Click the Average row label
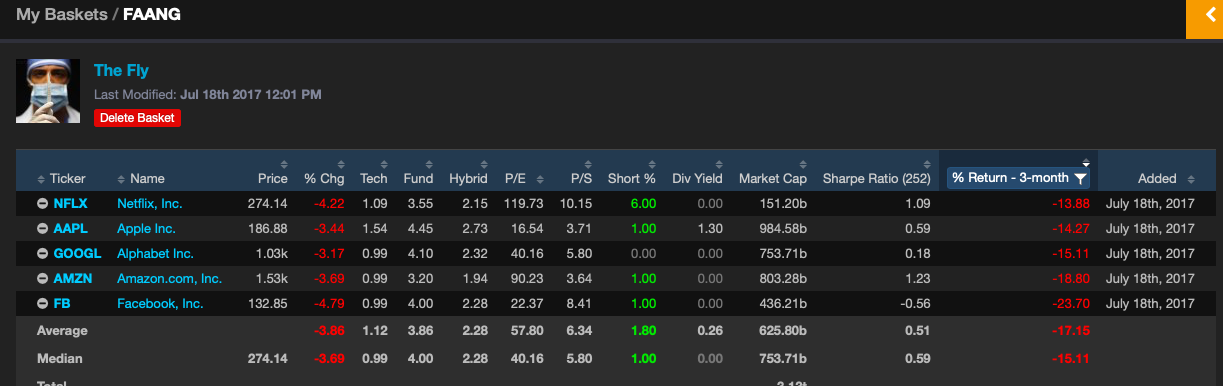The height and width of the screenshot is (386, 1223). pyautogui.click(x=62, y=331)
